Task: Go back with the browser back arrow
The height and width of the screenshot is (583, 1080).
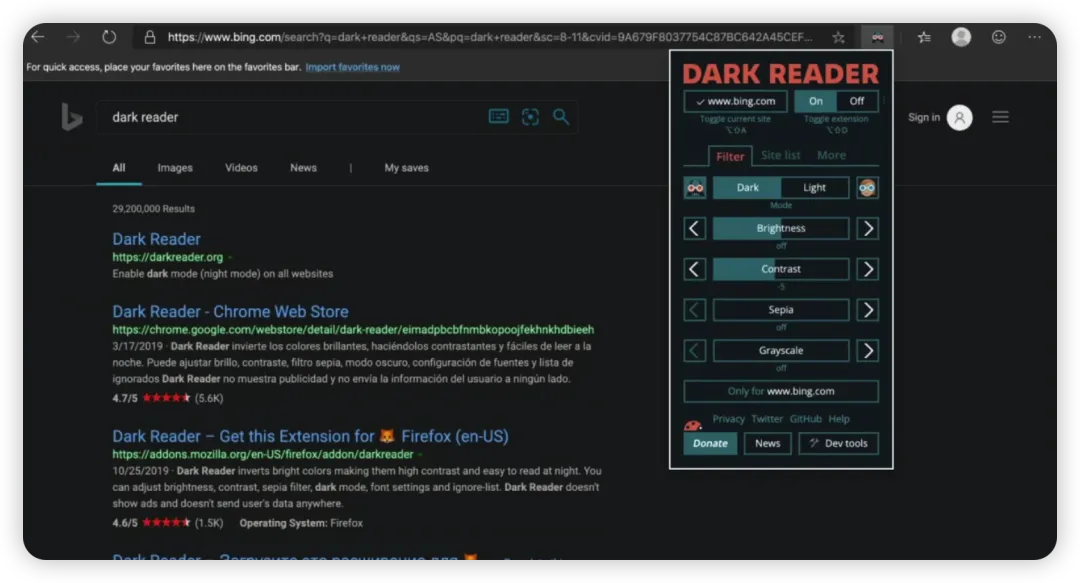Action: tap(38, 37)
